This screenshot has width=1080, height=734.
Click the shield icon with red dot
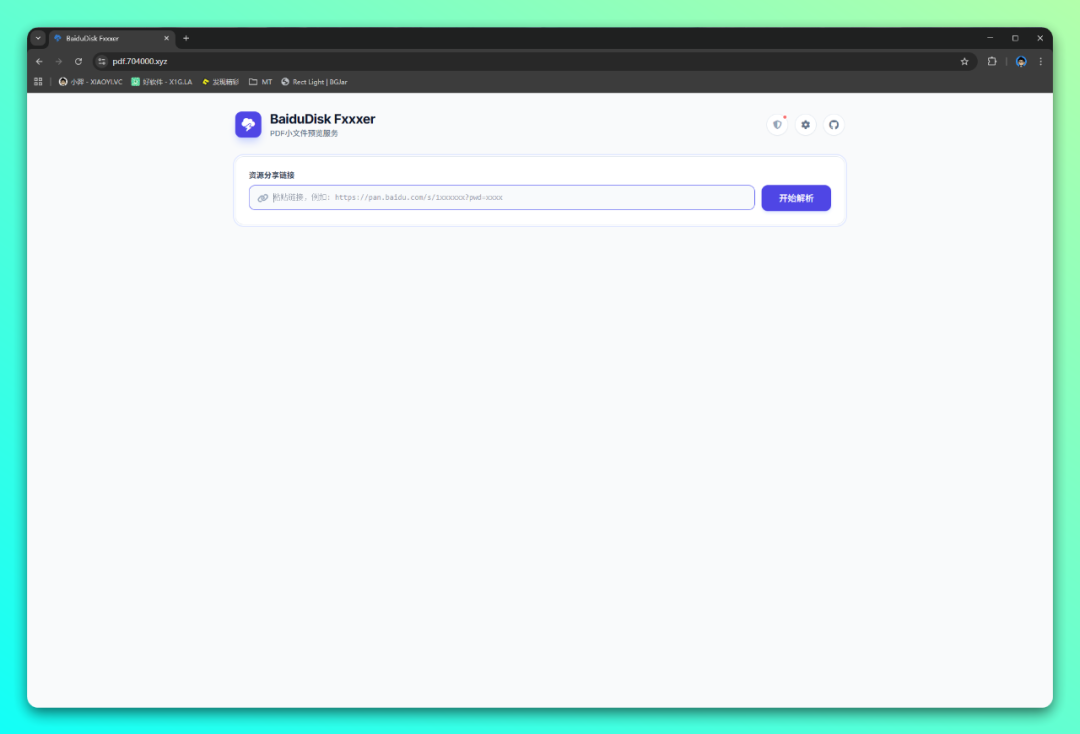(777, 125)
